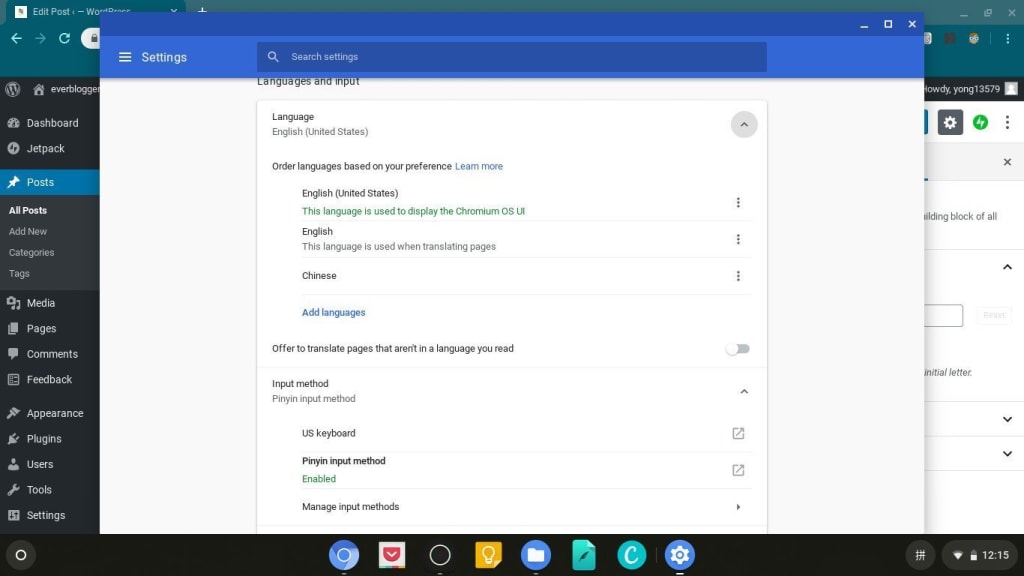
Task: Collapse the Input method section
Action: [743, 391]
